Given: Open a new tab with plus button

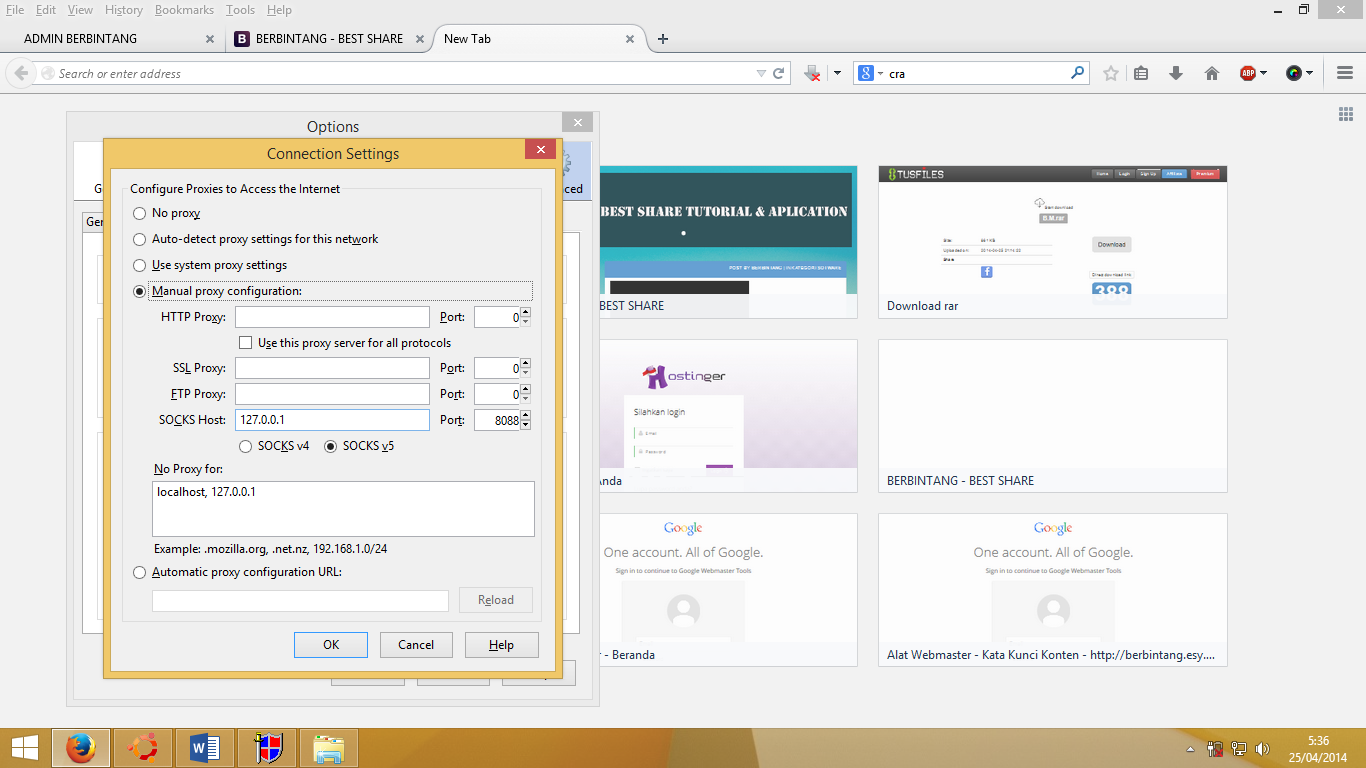Looking at the screenshot, I should 662,39.
